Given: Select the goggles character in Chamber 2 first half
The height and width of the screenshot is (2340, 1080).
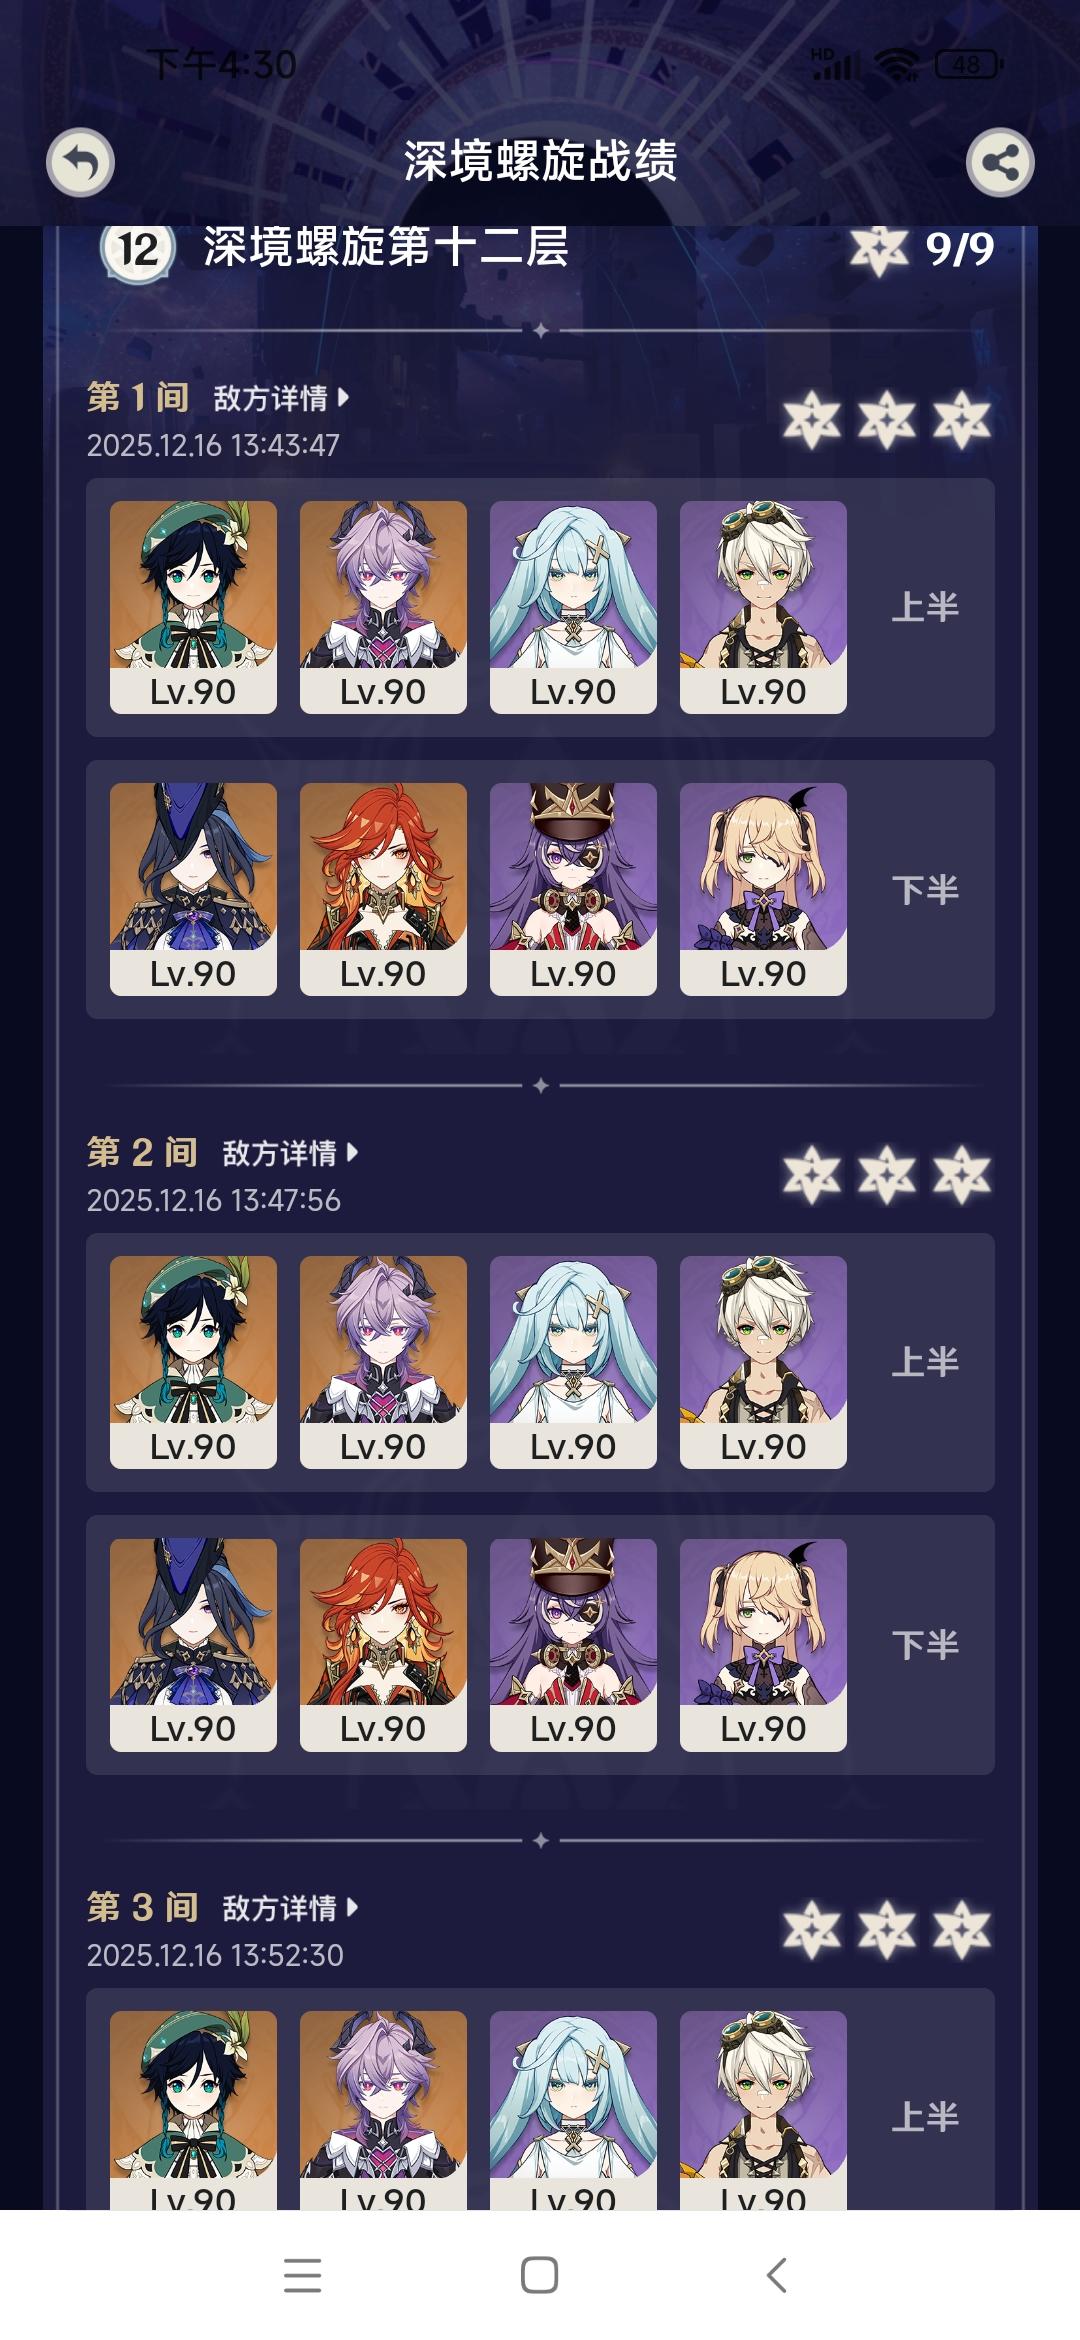Looking at the screenshot, I should pyautogui.click(x=763, y=1362).
